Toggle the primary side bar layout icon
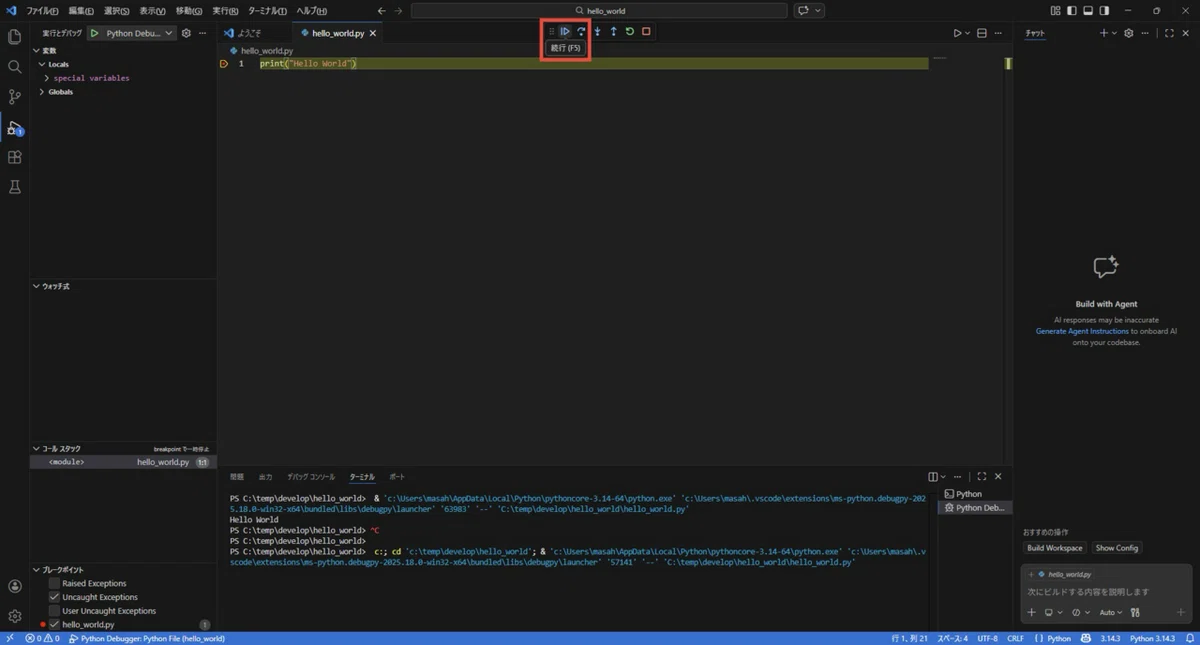This screenshot has height=645, width=1200. point(1072,10)
